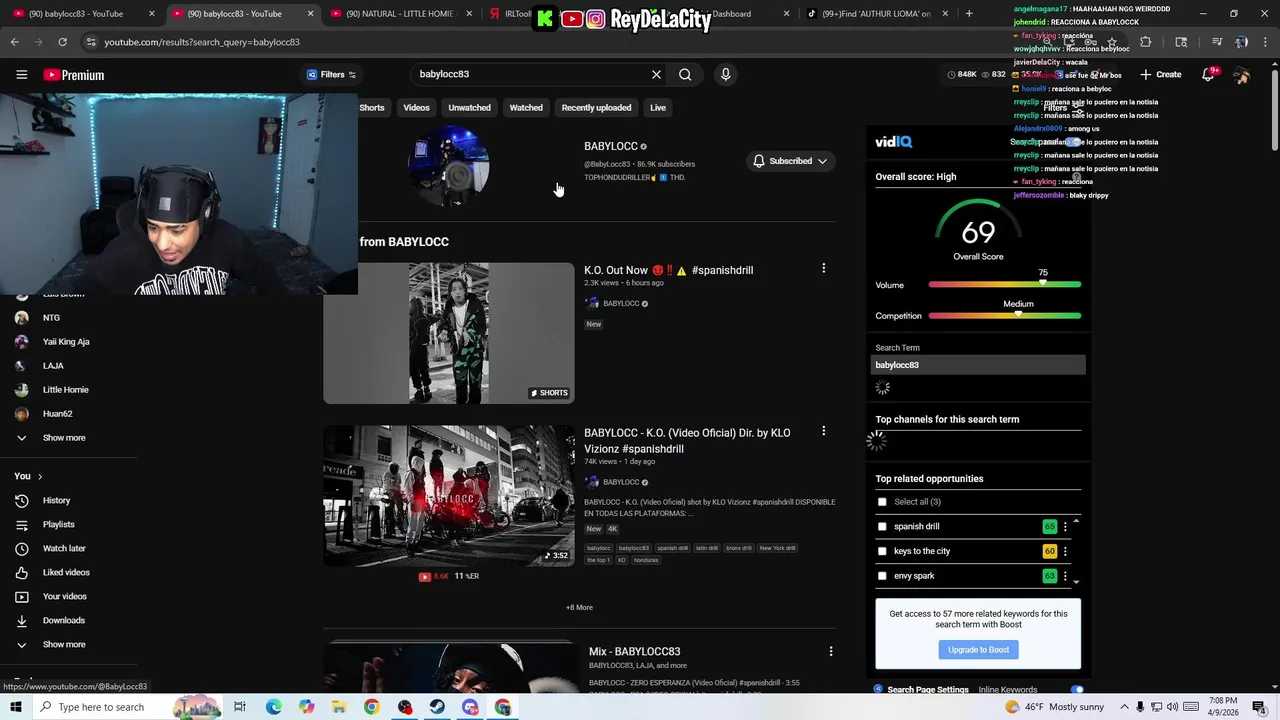The height and width of the screenshot is (720, 1280).
Task: Open more actions for the BABYLOCC K.O. video
Action: click(x=823, y=431)
